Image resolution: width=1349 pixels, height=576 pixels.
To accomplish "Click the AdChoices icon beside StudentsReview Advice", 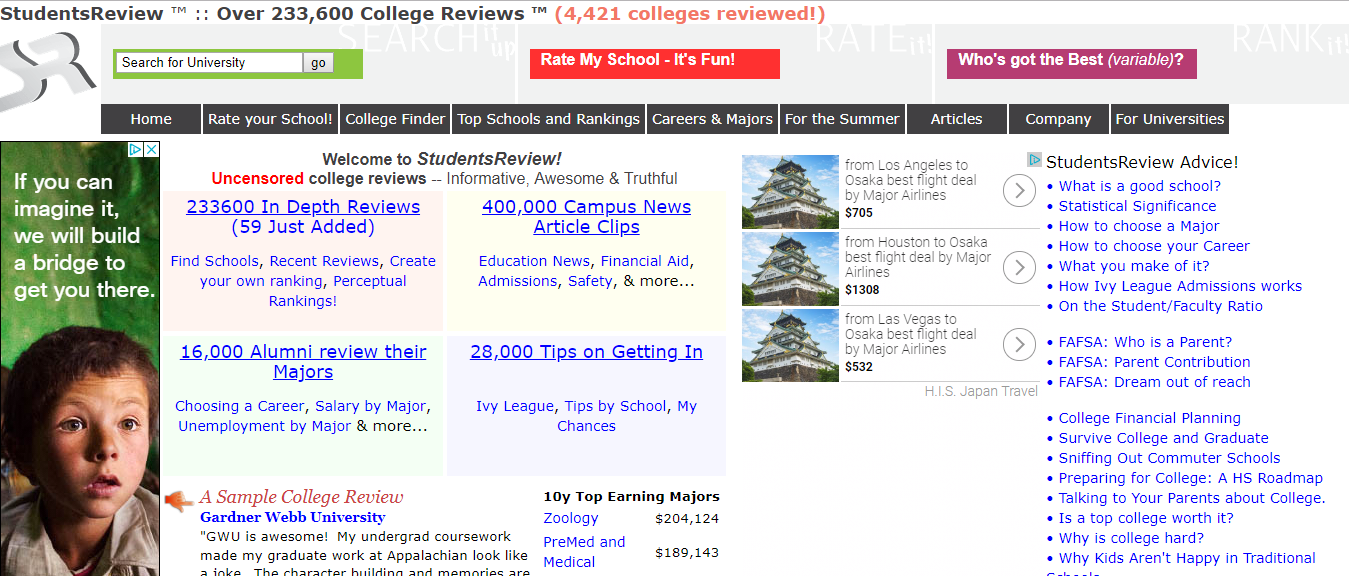I will point(1035,160).
